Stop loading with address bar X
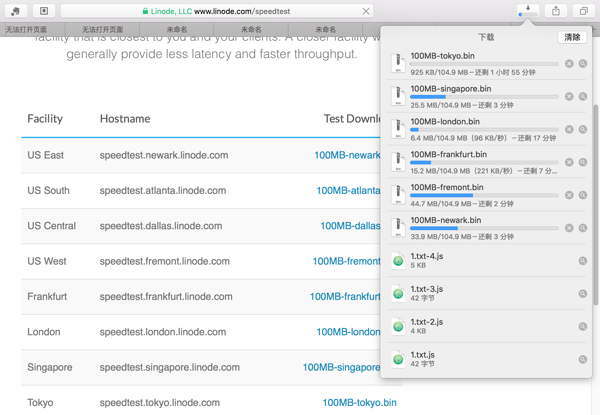 coord(366,11)
